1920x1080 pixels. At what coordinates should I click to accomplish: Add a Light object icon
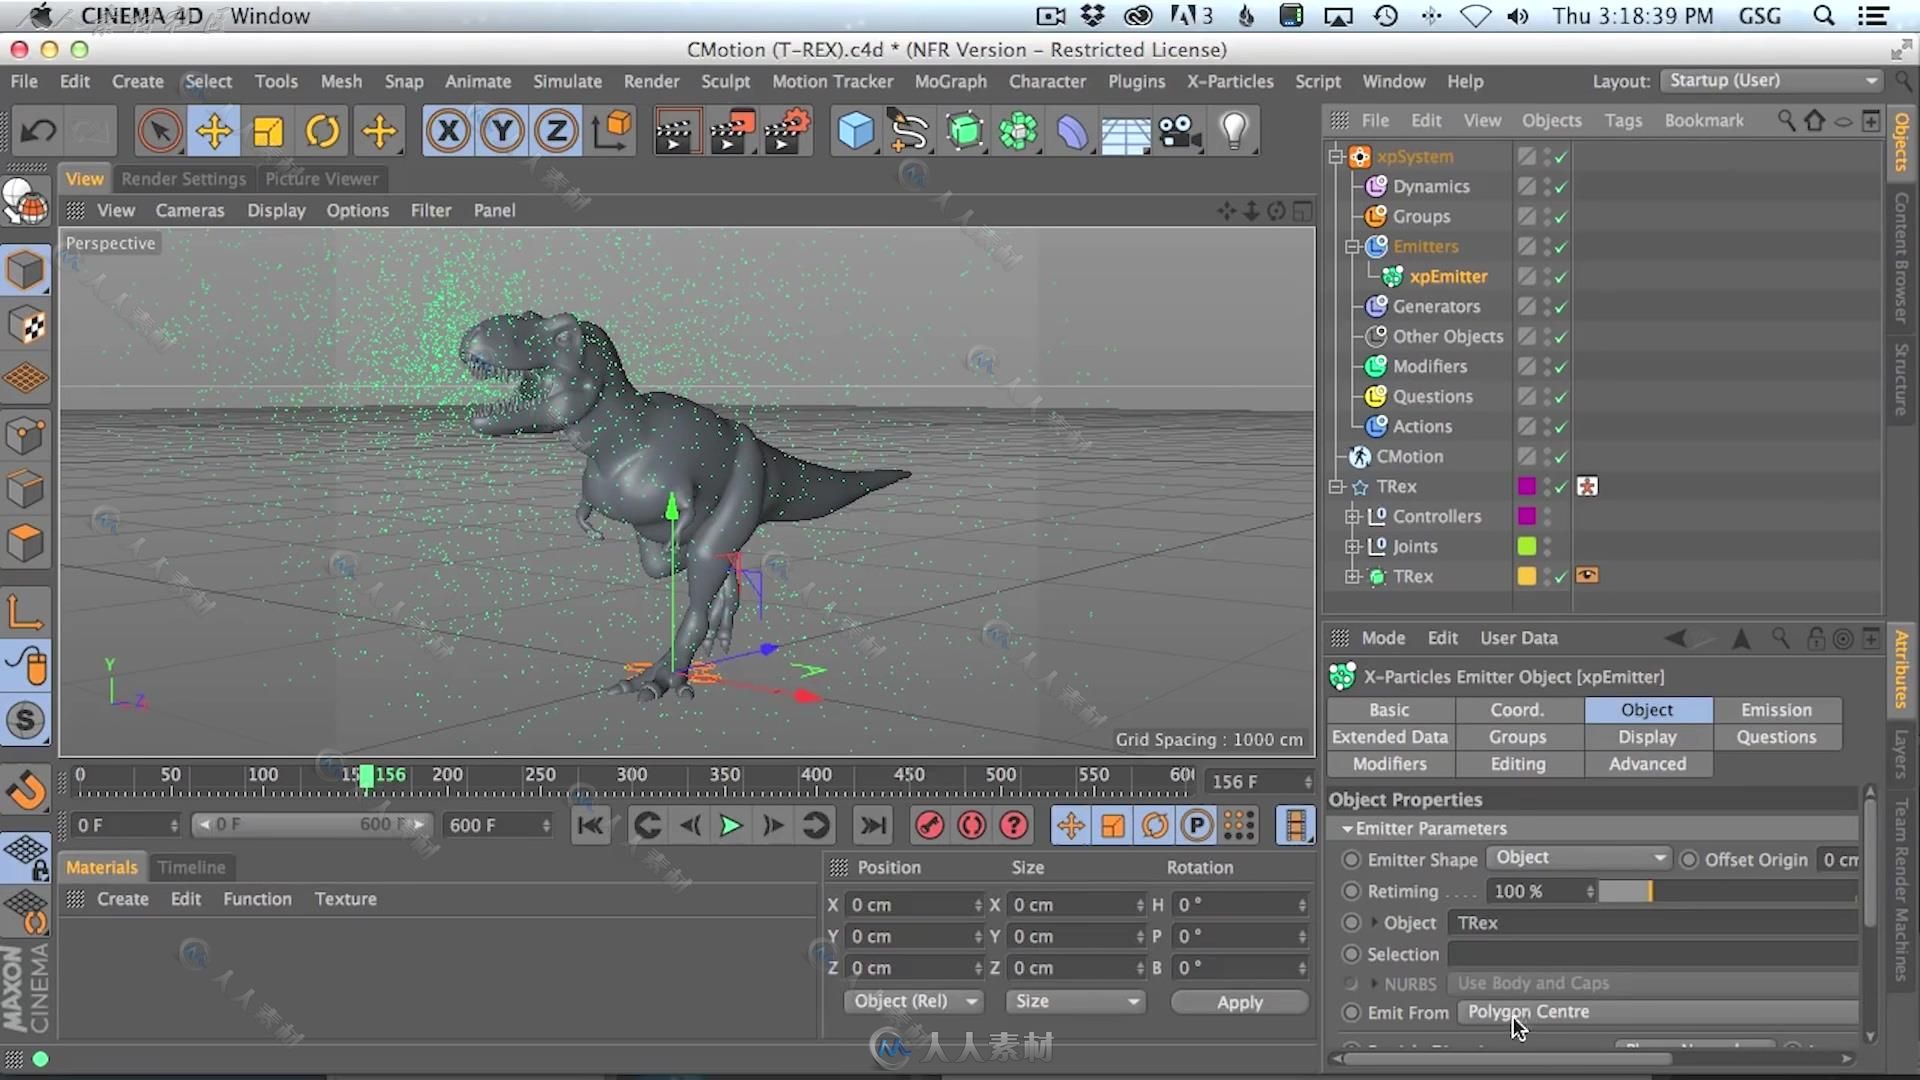[x=1234, y=131]
